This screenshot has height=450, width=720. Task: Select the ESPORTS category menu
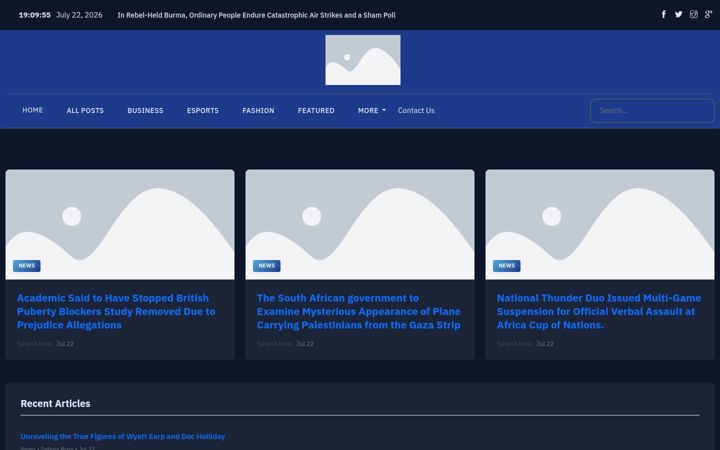(202, 111)
